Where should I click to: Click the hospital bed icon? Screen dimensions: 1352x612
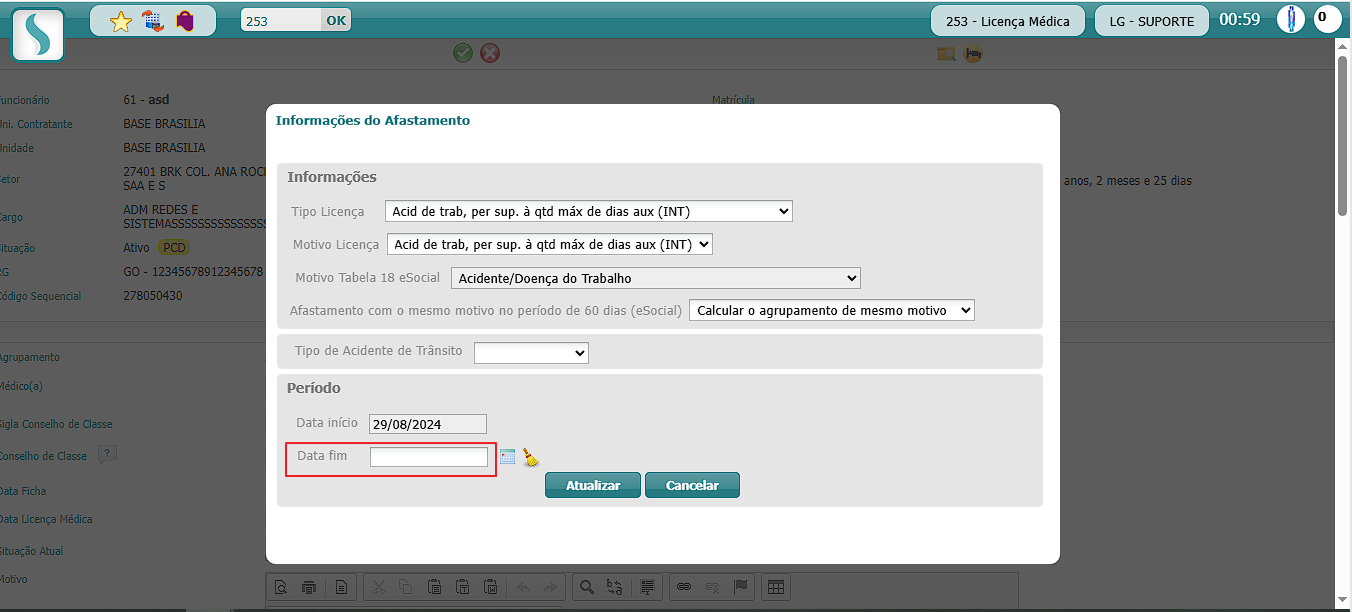pyautogui.click(x=972, y=54)
